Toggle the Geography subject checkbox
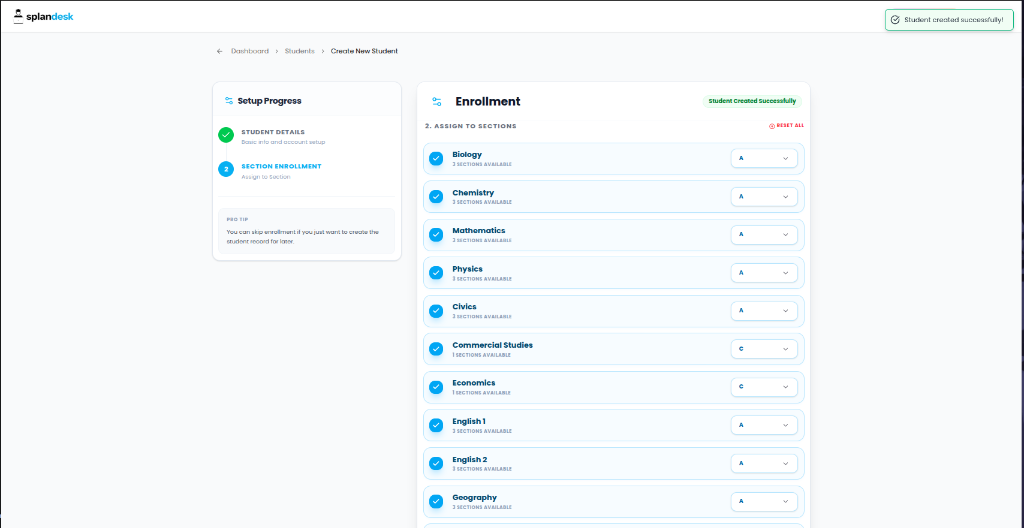This screenshot has width=1024, height=528. pyautogui.click(x=436, y=501)
